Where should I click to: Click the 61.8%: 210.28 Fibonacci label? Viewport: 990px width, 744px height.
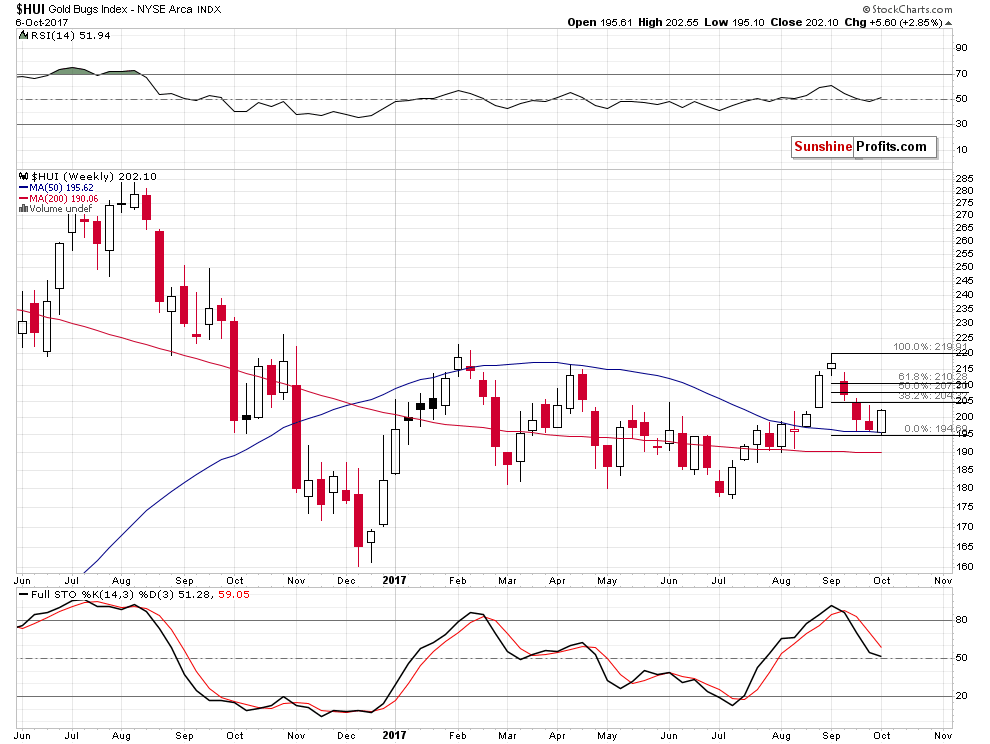point(933,376)
